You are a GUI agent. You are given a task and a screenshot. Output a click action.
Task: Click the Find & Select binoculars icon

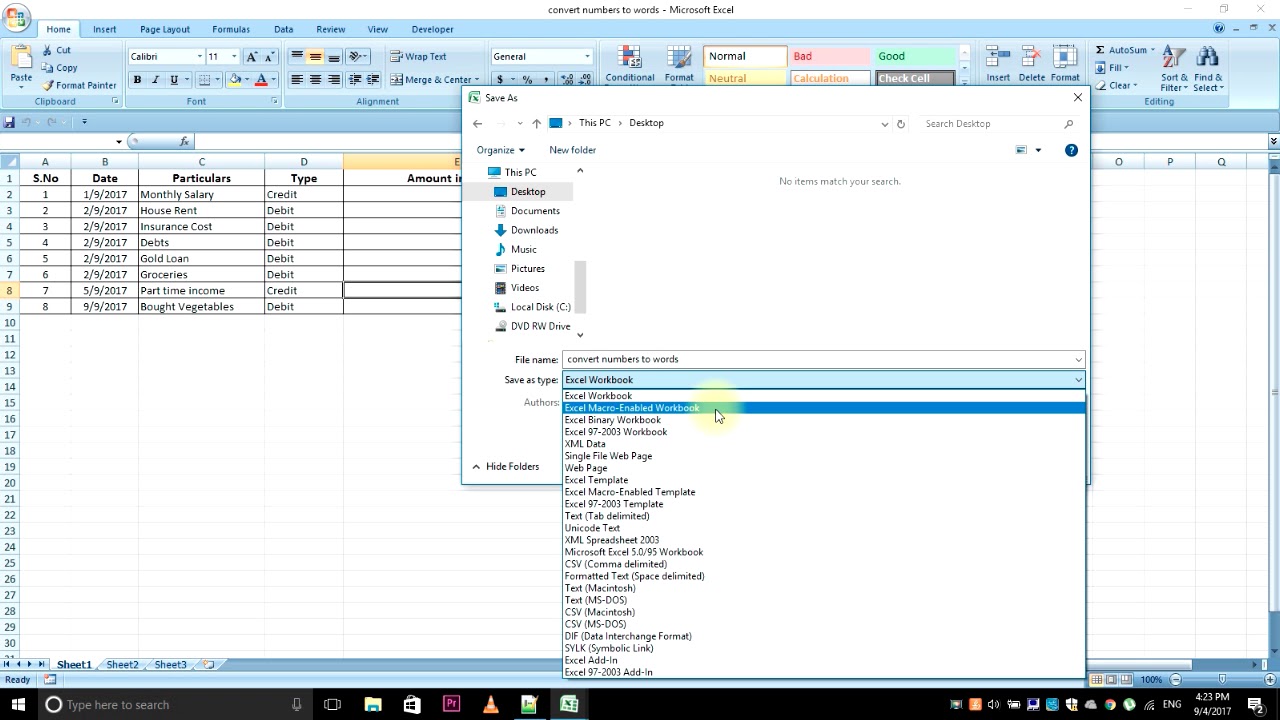pyautogui.click(x=1207, y=58)
